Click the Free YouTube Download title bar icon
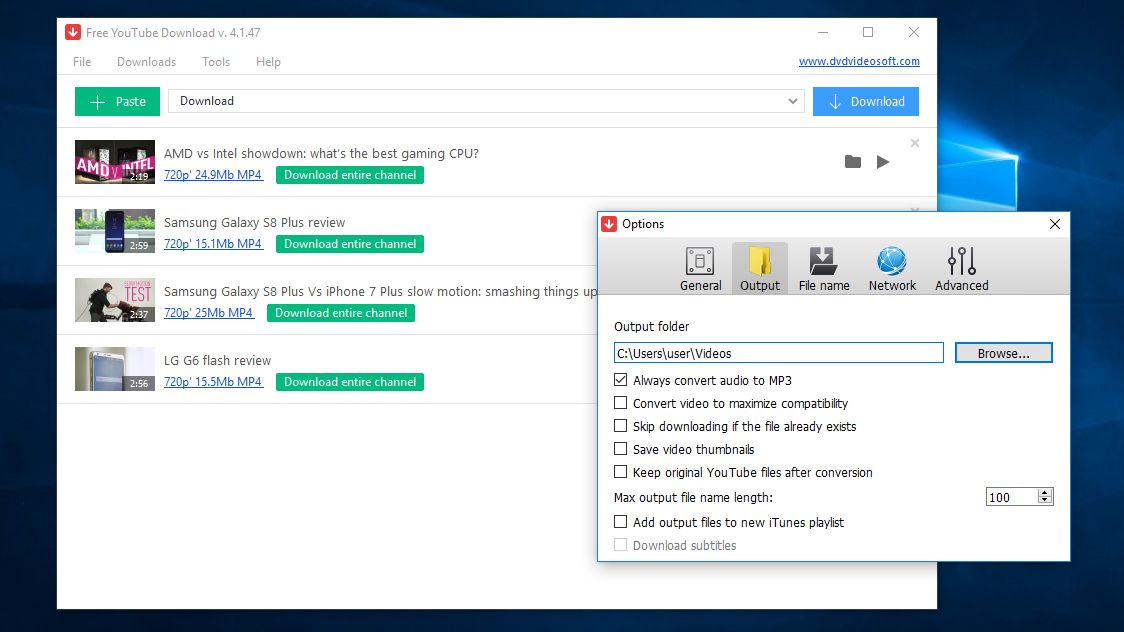 (x=72, y=32)
